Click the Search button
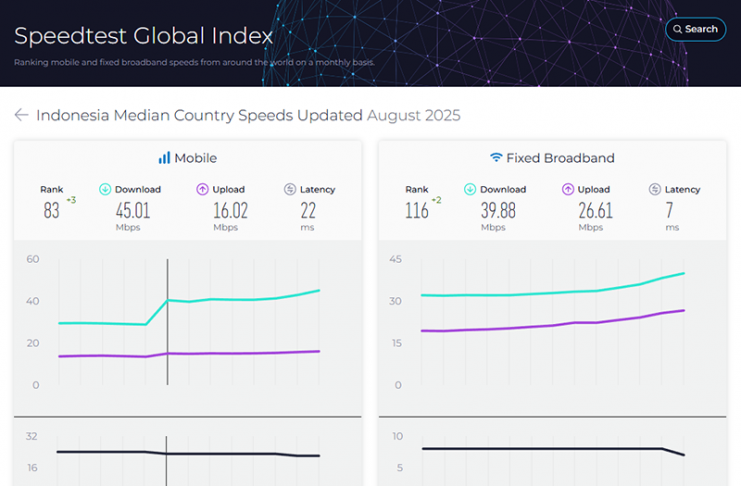 695,29
